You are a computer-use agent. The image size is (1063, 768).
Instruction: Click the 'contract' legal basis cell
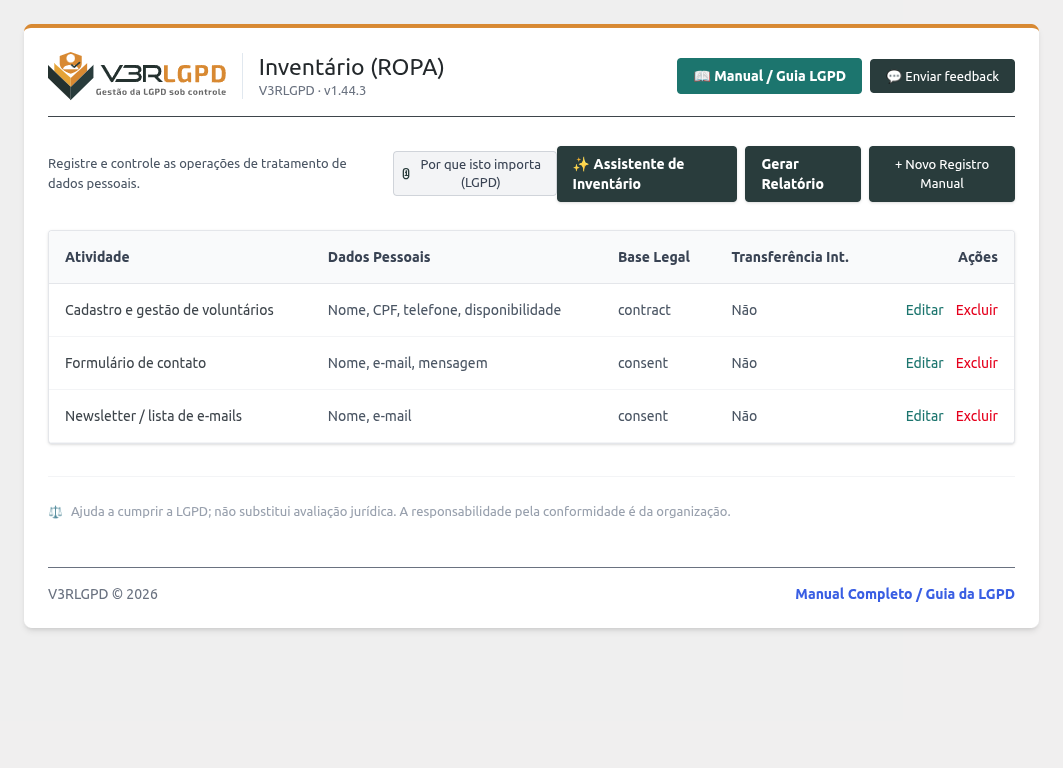(644, 310)
